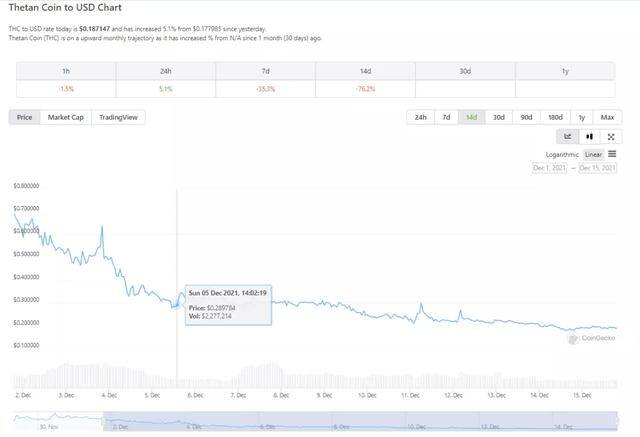Image resolution: width=640 pixels, height=437 pixels.
Task: Click the 4. Dec price spike on chart
Action: click(102, 226)
